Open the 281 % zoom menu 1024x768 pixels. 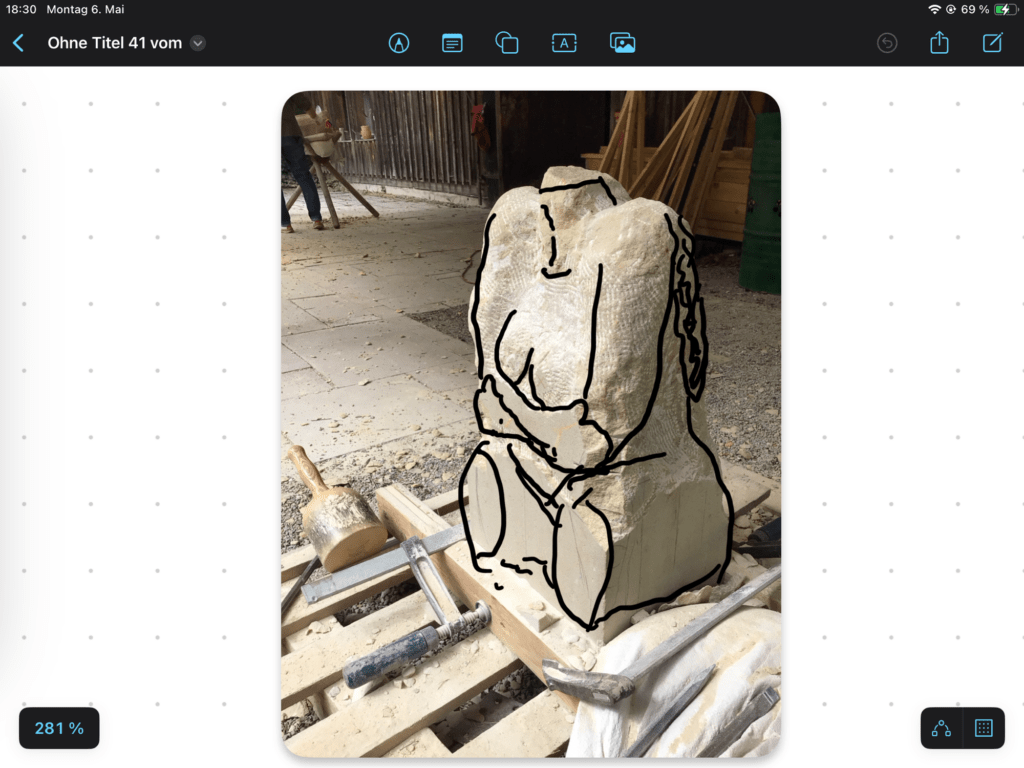pos(59,728)
